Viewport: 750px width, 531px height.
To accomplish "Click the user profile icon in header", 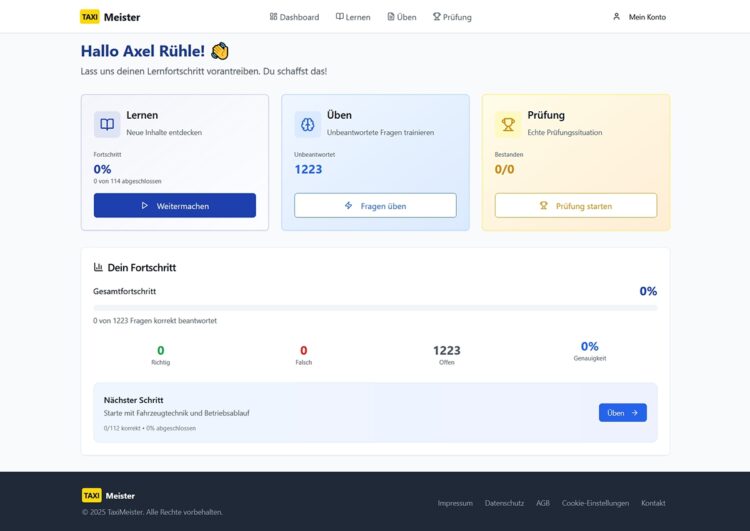I will [616, 17].
